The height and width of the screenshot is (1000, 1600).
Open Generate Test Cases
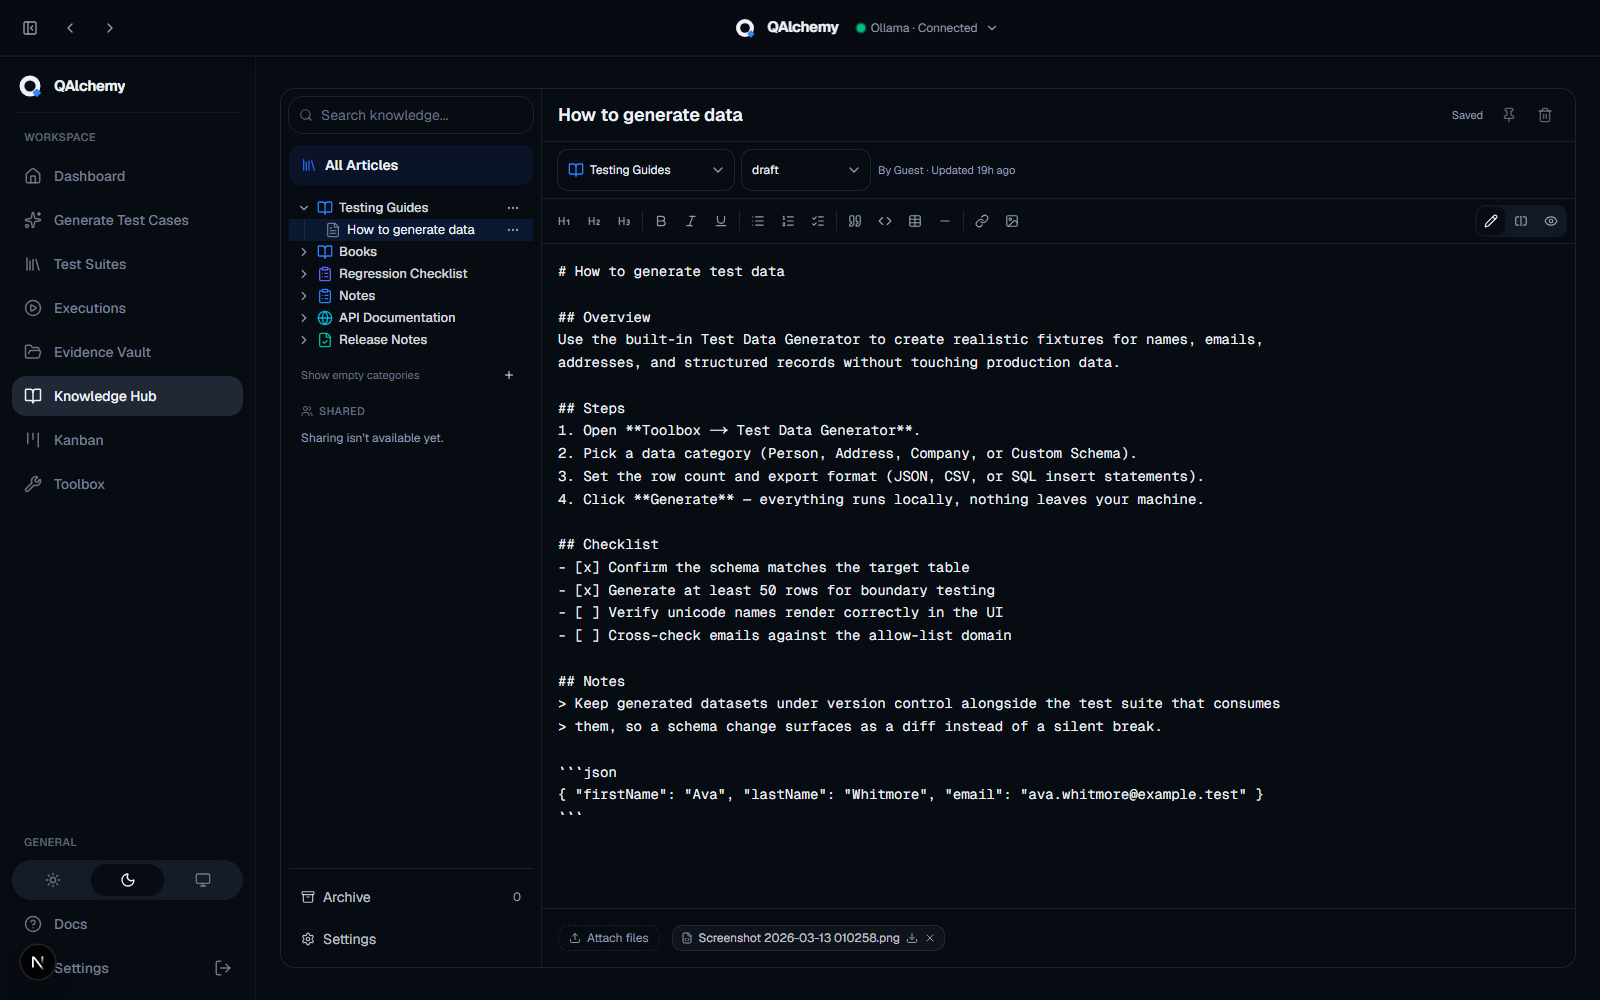pos(126,220)
